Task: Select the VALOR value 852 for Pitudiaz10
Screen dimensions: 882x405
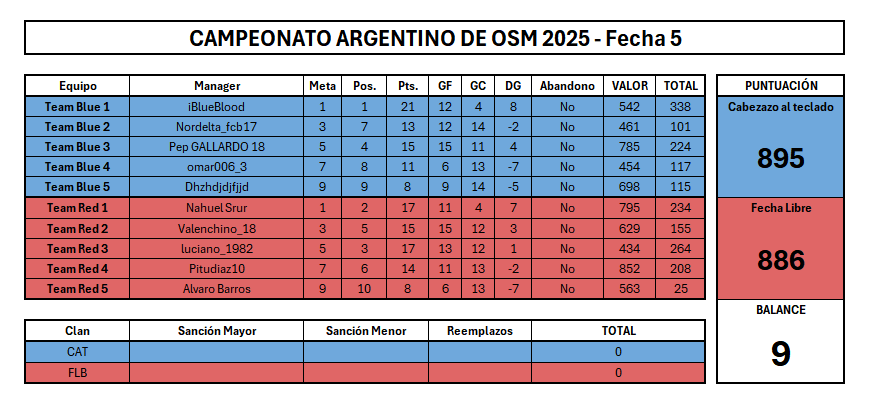Action: (x=629, y=269)
